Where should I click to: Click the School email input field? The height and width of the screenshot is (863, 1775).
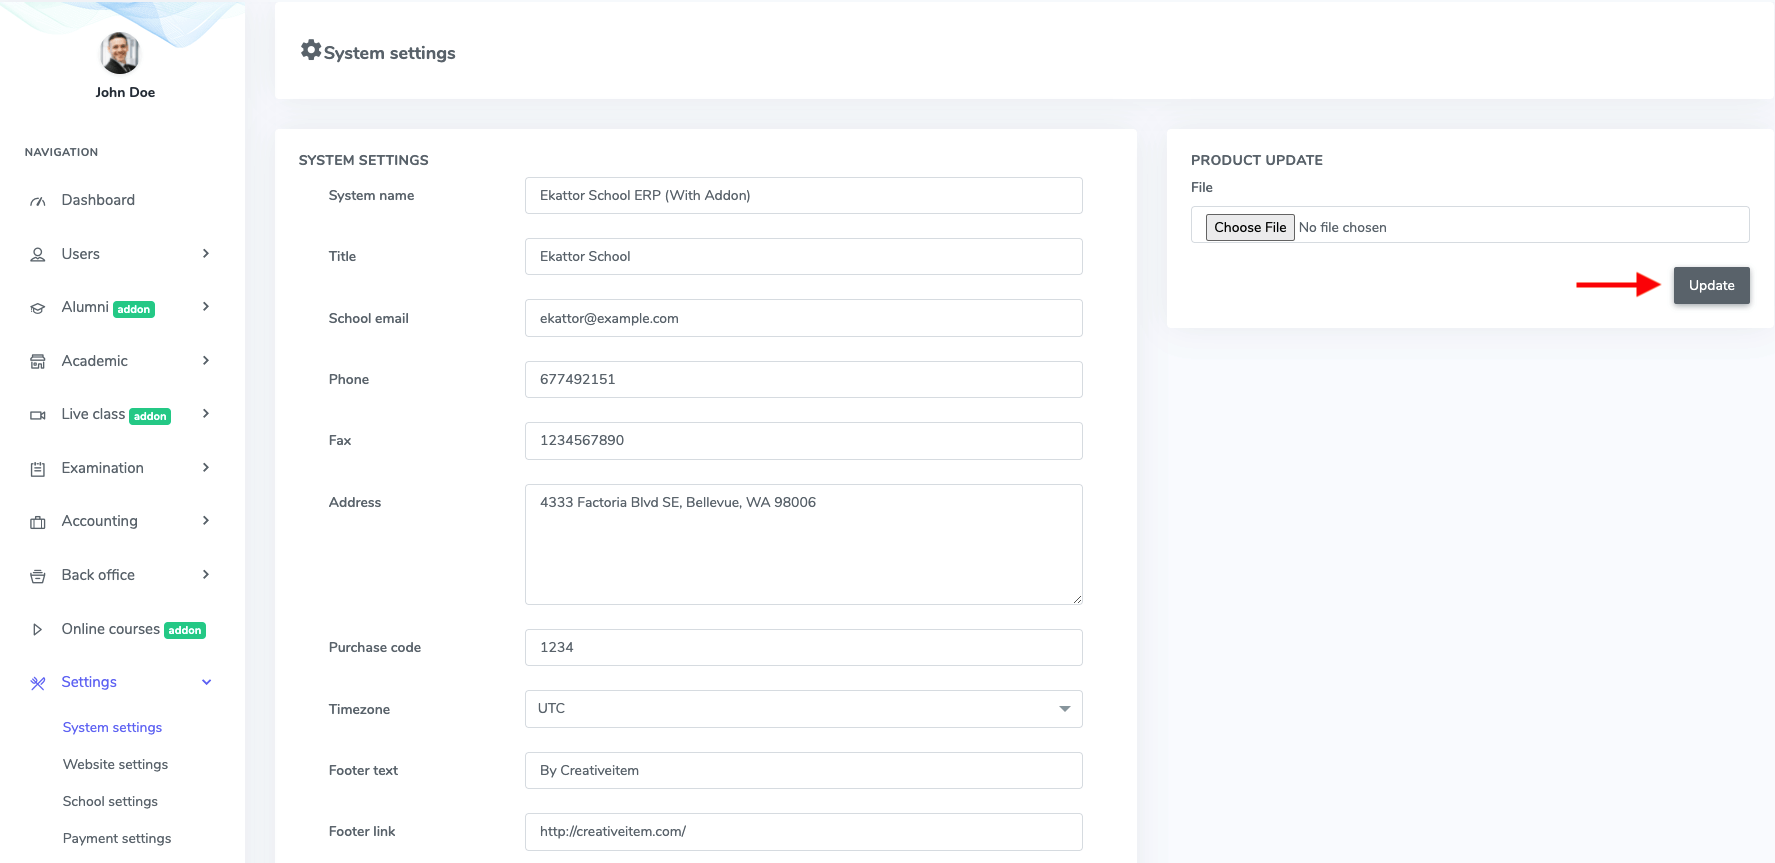803,318
